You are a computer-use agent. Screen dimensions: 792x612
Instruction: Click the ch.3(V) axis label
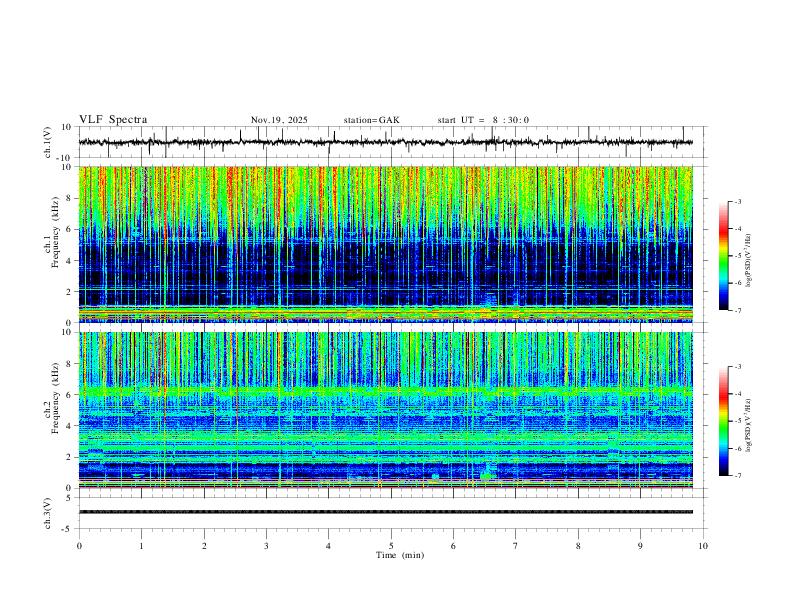coord(47,513)
